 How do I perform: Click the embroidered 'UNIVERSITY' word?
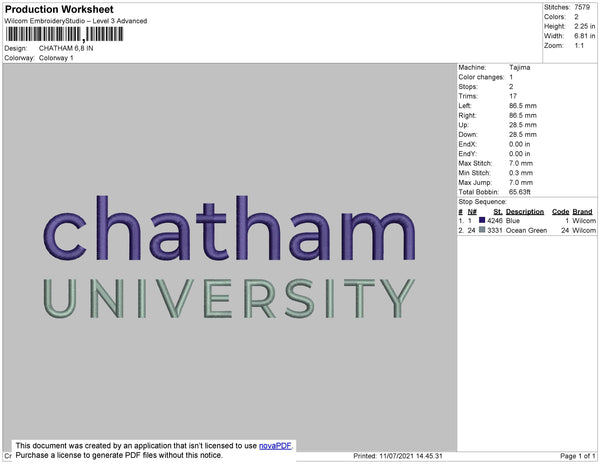pyautogui.click(x=229, y=298)
